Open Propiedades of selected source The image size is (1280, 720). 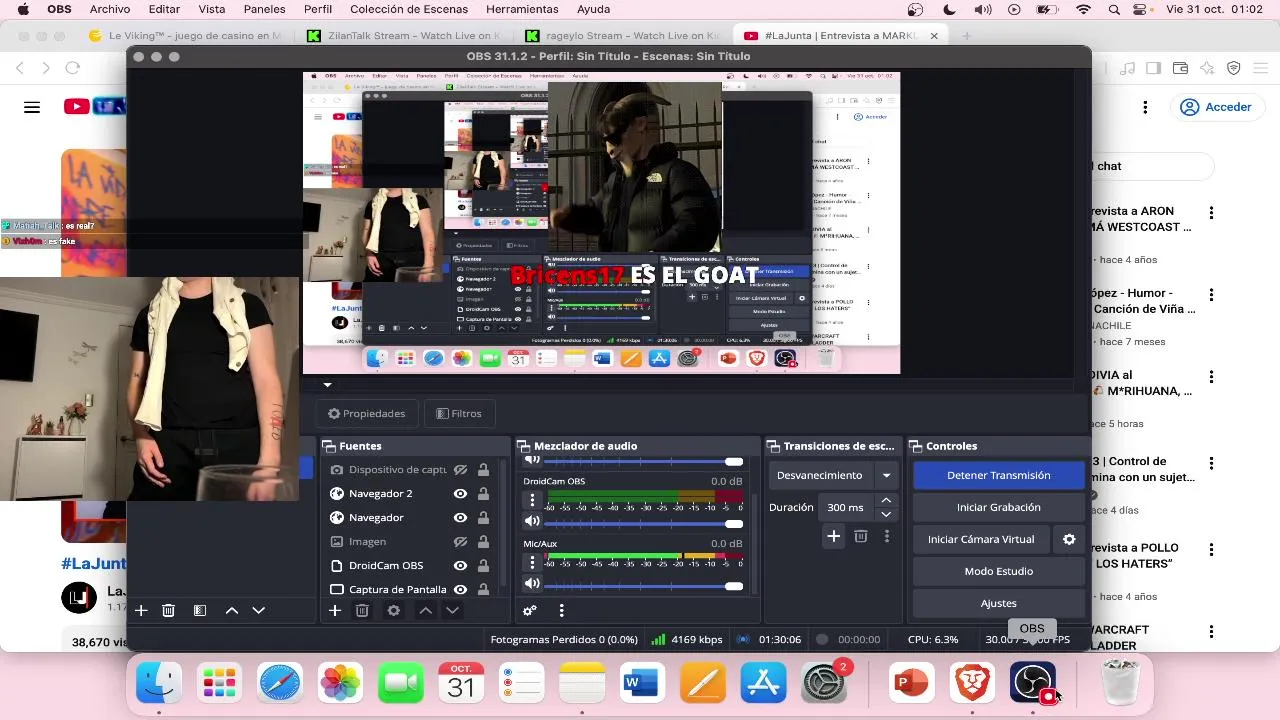(366, 413)
